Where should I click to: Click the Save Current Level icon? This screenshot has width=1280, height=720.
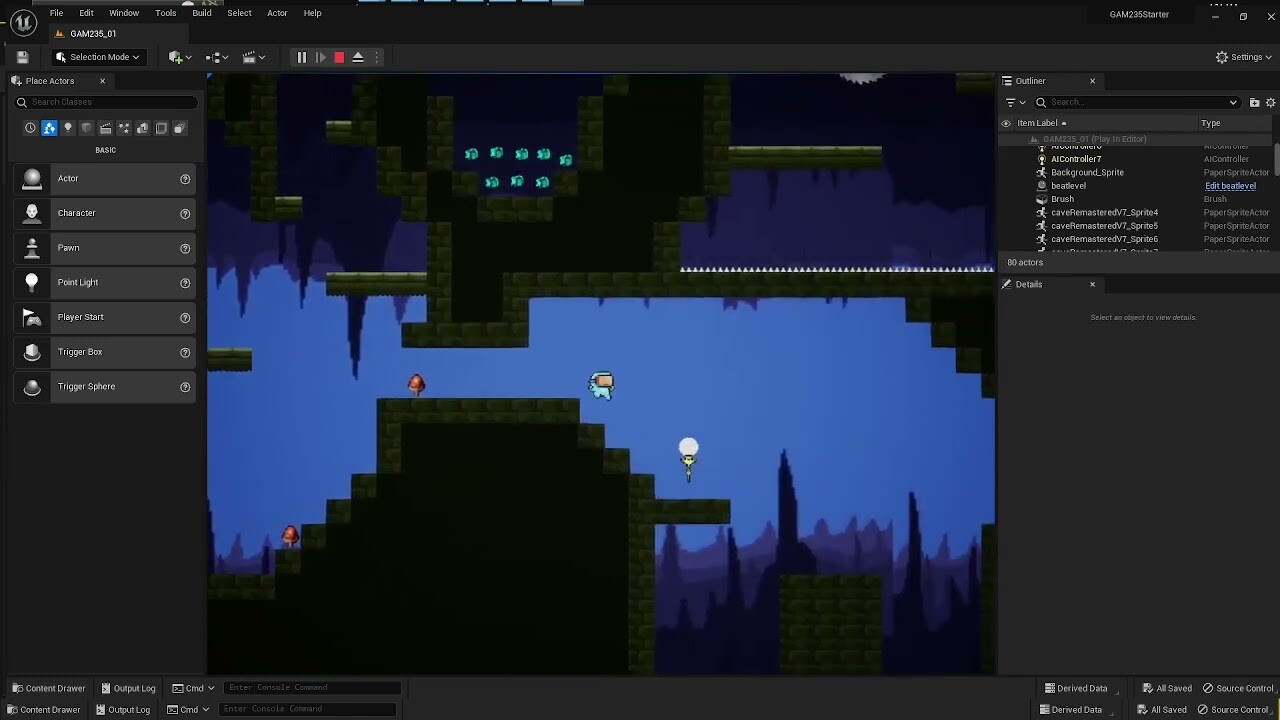click(22, 57)
